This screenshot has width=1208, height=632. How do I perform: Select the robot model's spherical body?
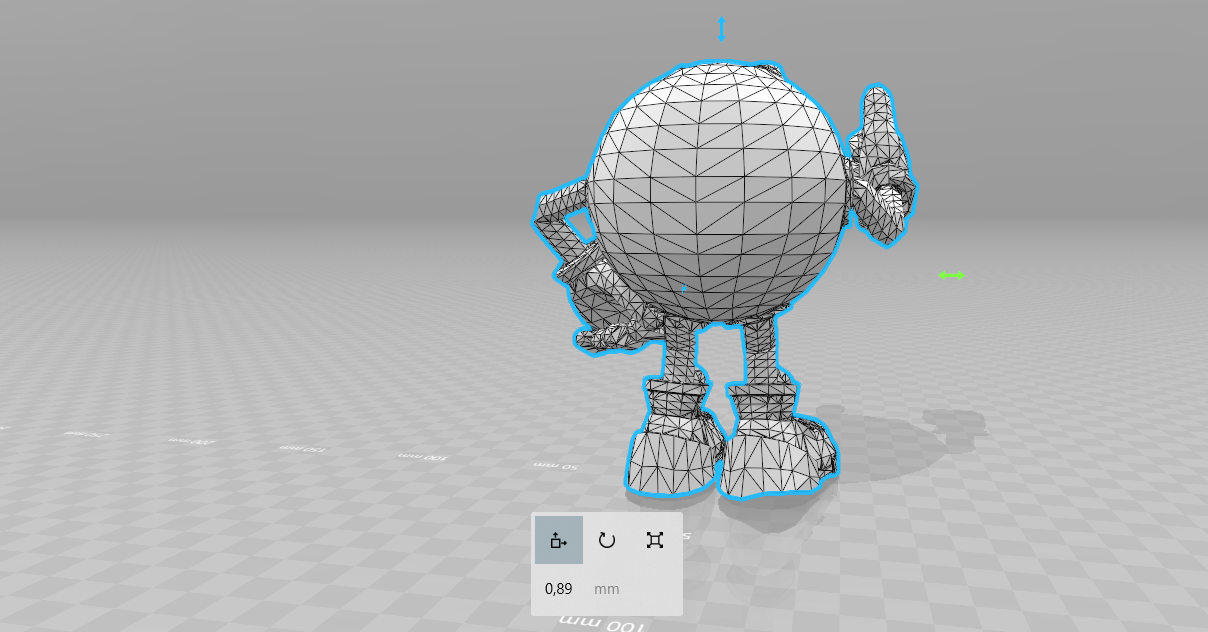(718, 193)
